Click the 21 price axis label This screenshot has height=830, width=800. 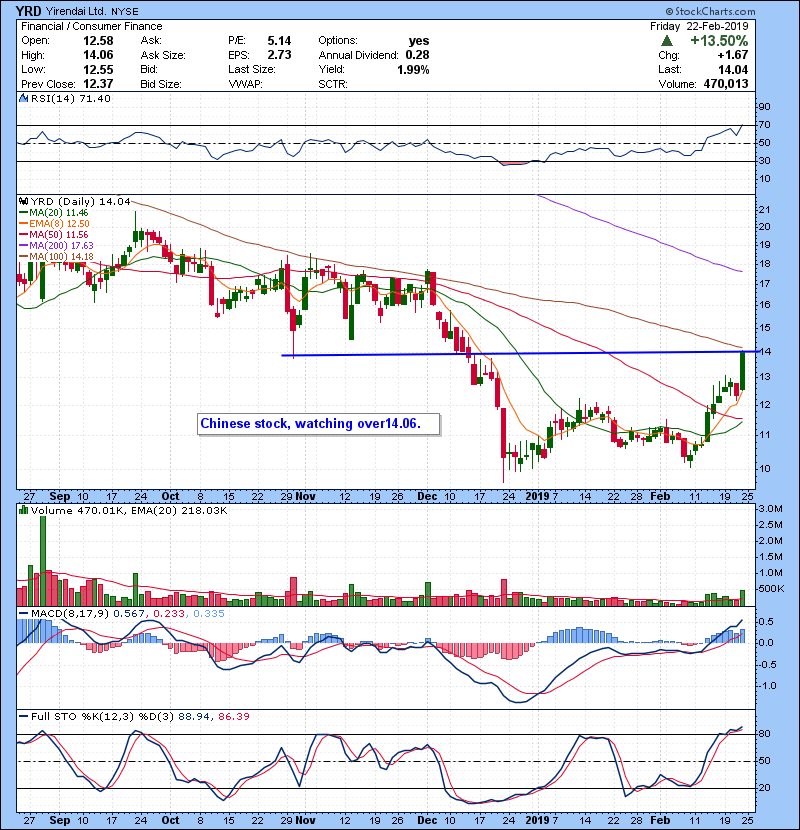click(x=764, y=210)
